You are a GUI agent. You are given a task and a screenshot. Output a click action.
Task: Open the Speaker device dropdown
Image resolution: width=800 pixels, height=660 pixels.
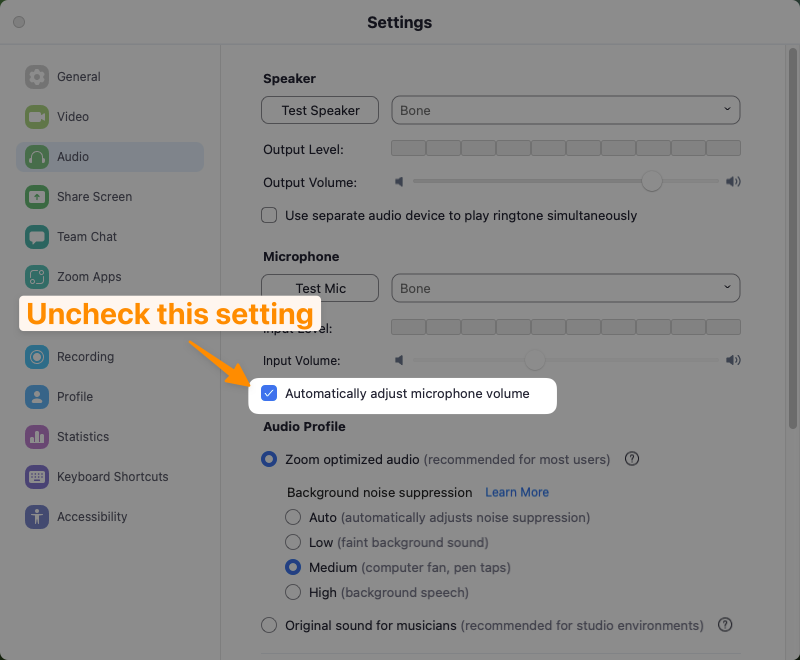click(565, 110)
